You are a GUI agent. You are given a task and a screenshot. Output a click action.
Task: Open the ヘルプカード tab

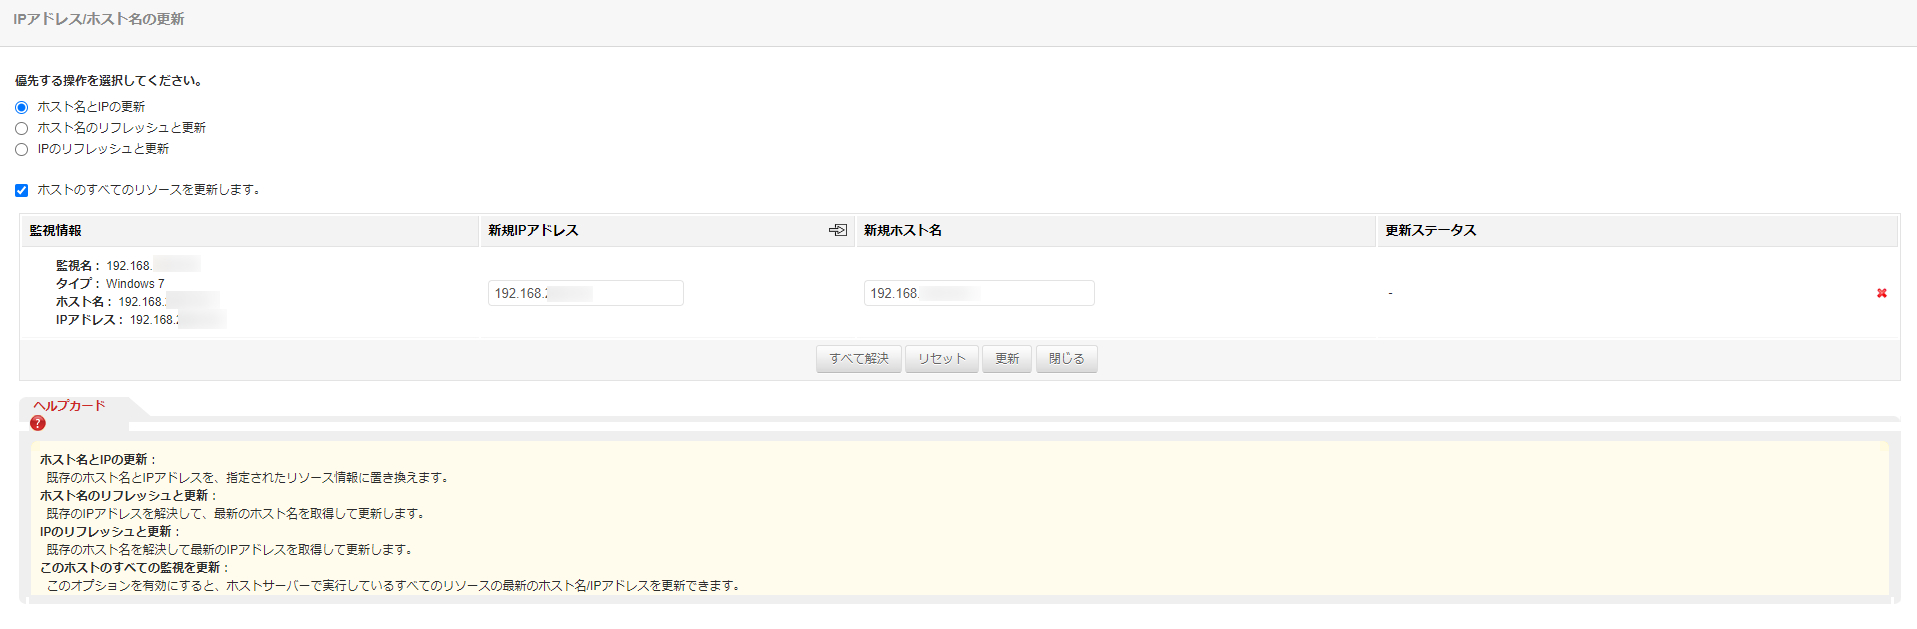point(70,405)
